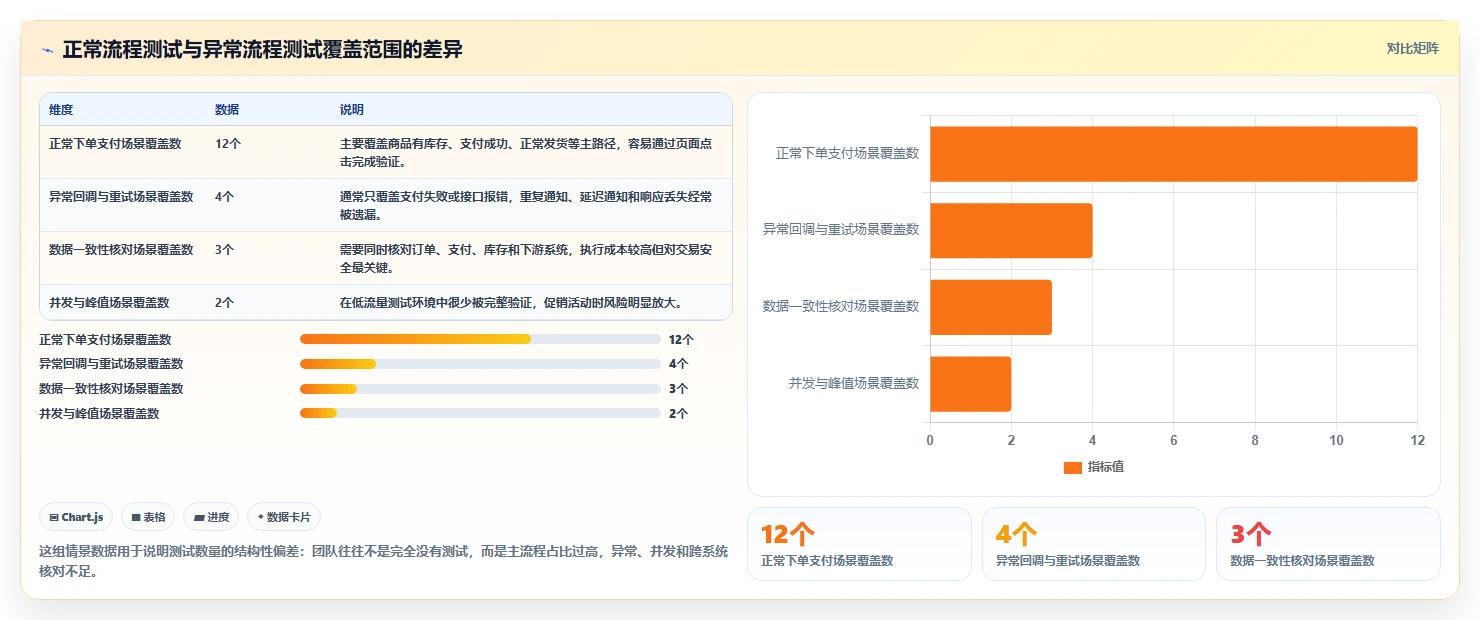Open the 3个 data card
This screenshot has height=620, width=1480.
(x=1328, y=544)
